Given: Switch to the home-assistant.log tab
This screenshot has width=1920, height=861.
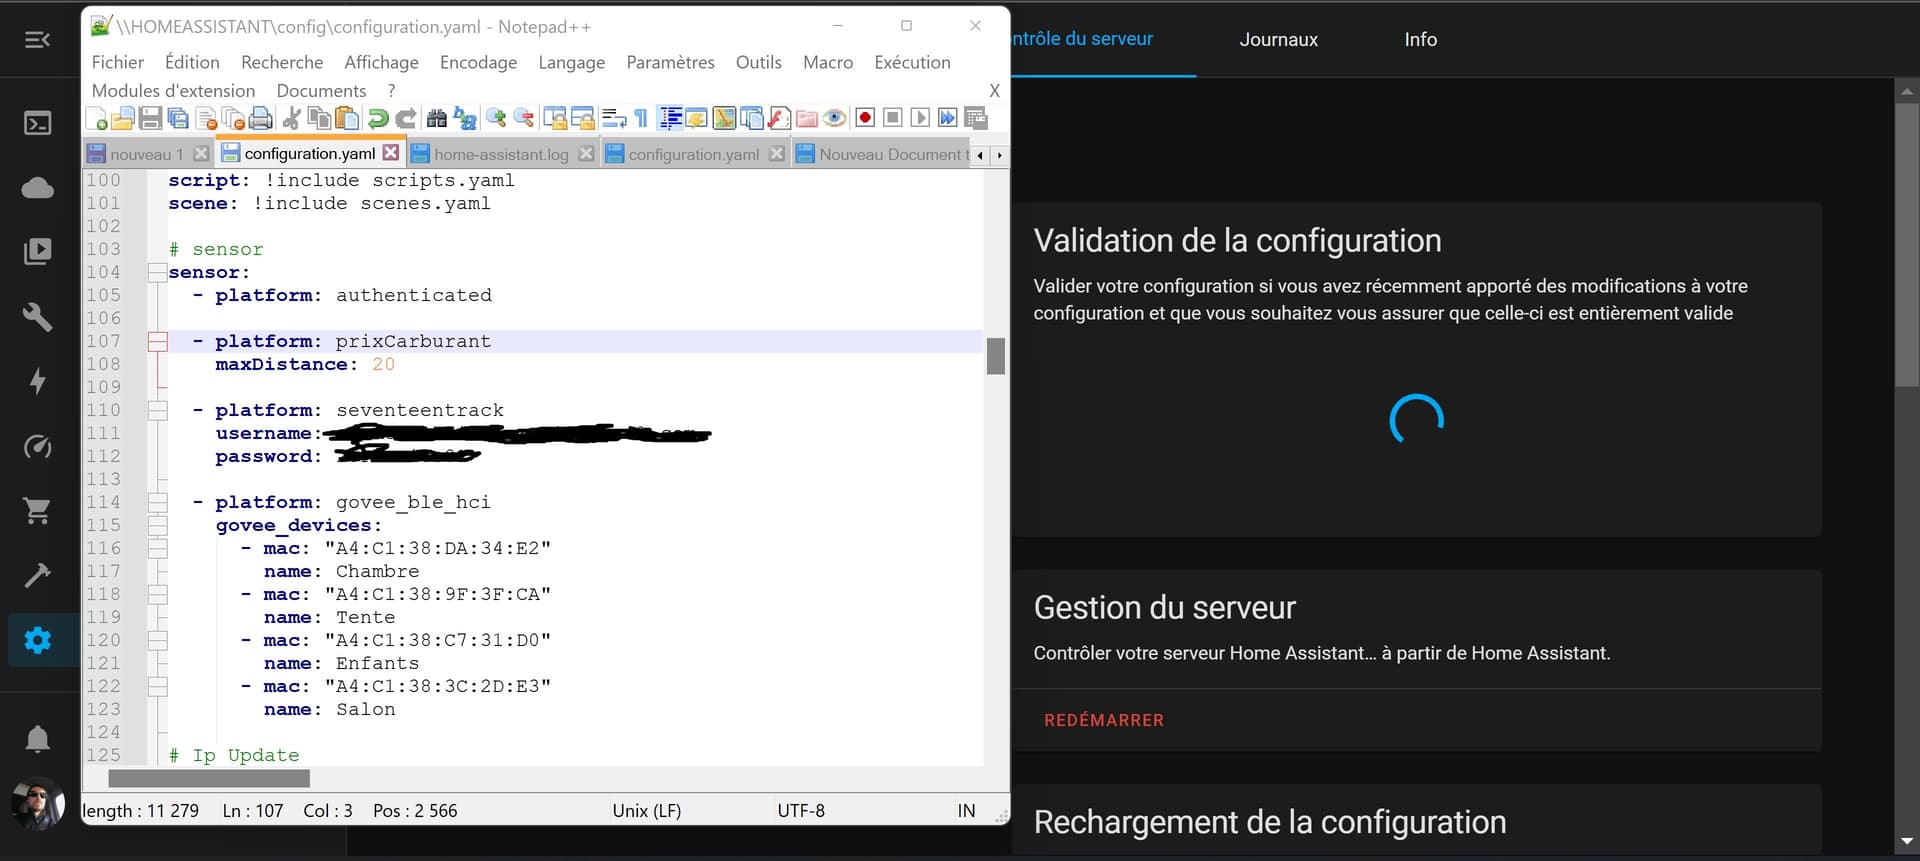Looking at the screenshot, I should click(x=500, y=154).
